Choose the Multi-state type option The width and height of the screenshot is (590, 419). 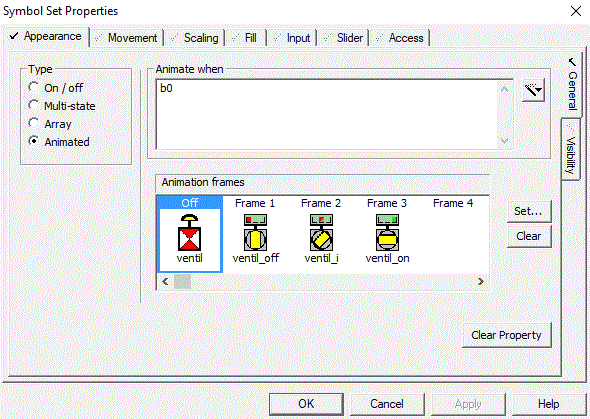point(33,105)
